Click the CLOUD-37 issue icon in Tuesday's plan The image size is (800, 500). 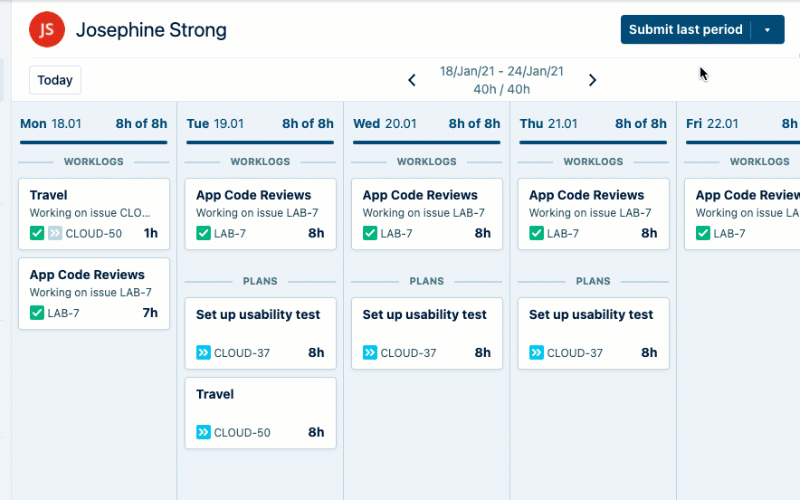pos(203,353)
